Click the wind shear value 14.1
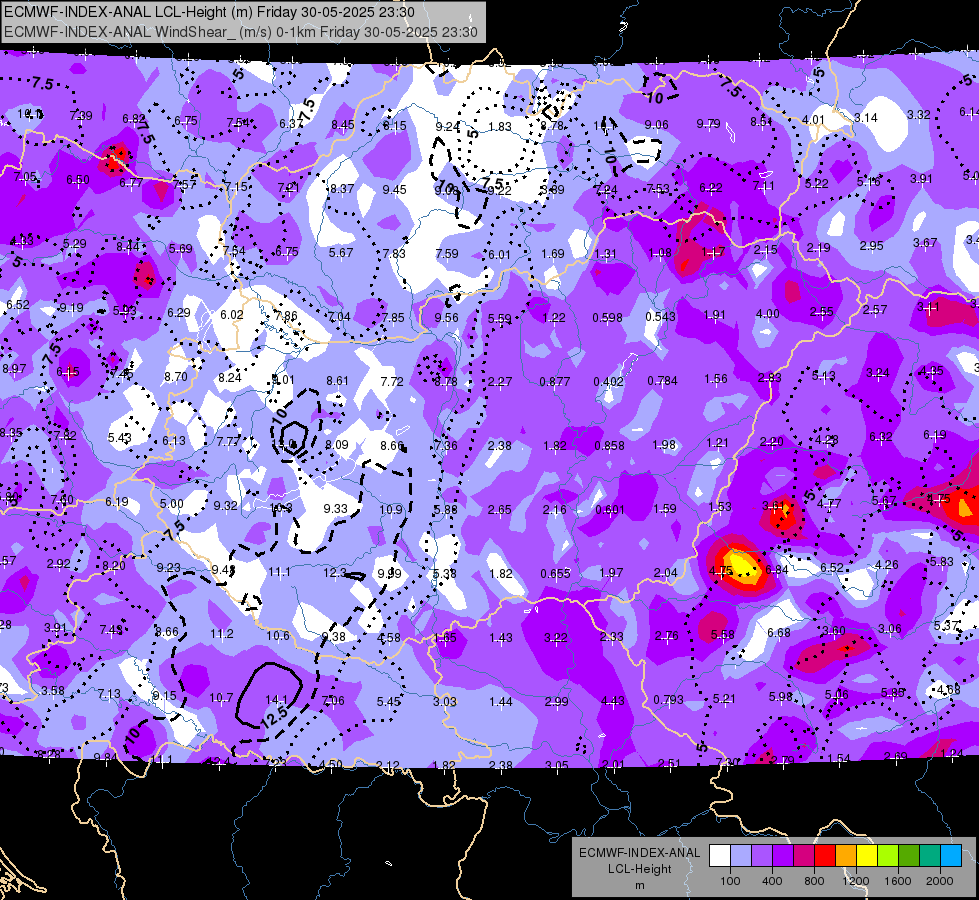The image size is (979, 900). tap(276, 700)
